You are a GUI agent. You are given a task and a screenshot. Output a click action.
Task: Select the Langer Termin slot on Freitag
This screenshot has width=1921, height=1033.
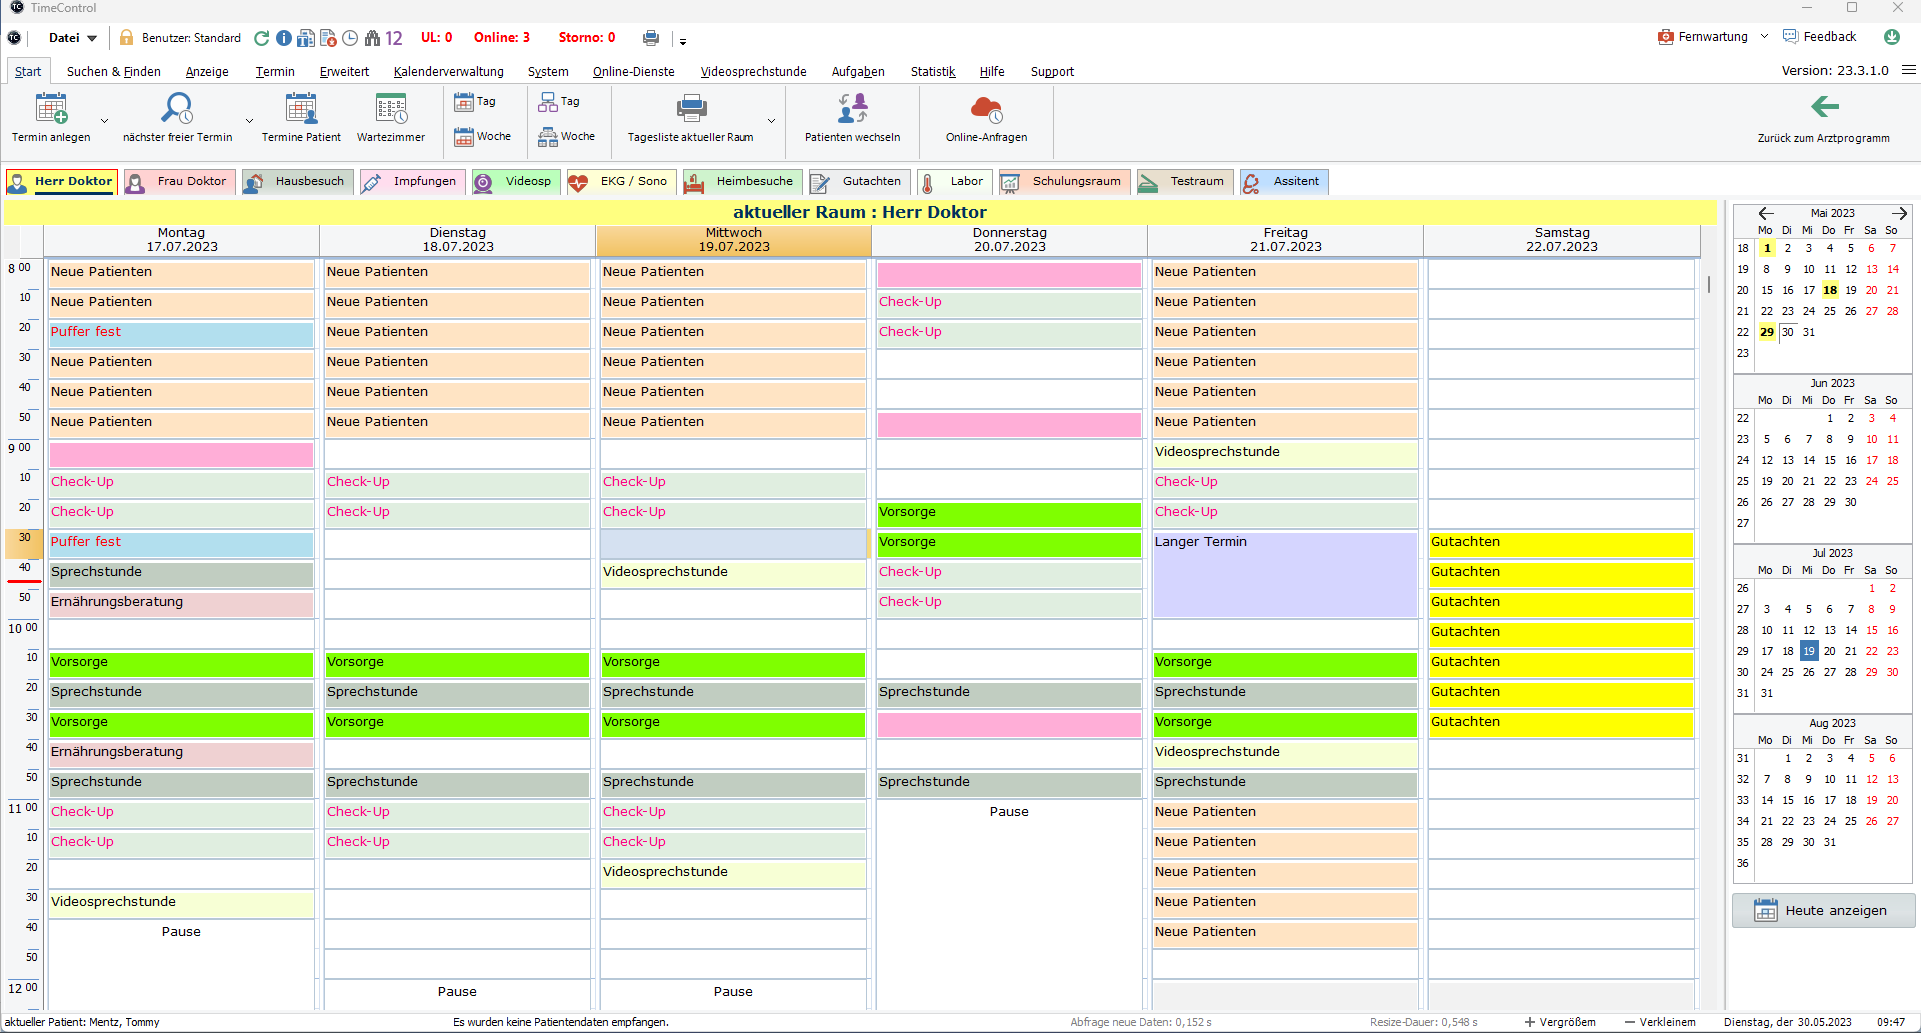tap(1285, 575)
